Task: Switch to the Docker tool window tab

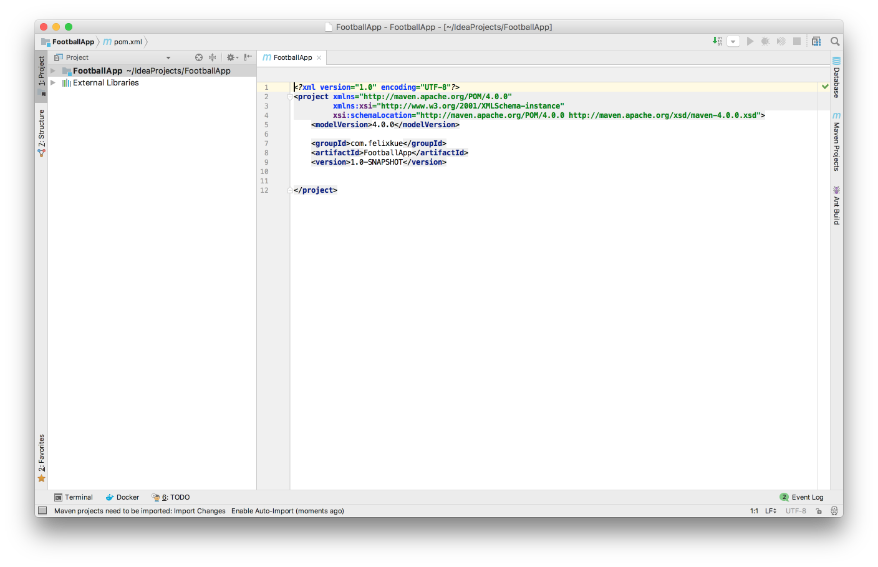Action: point(122,497)
